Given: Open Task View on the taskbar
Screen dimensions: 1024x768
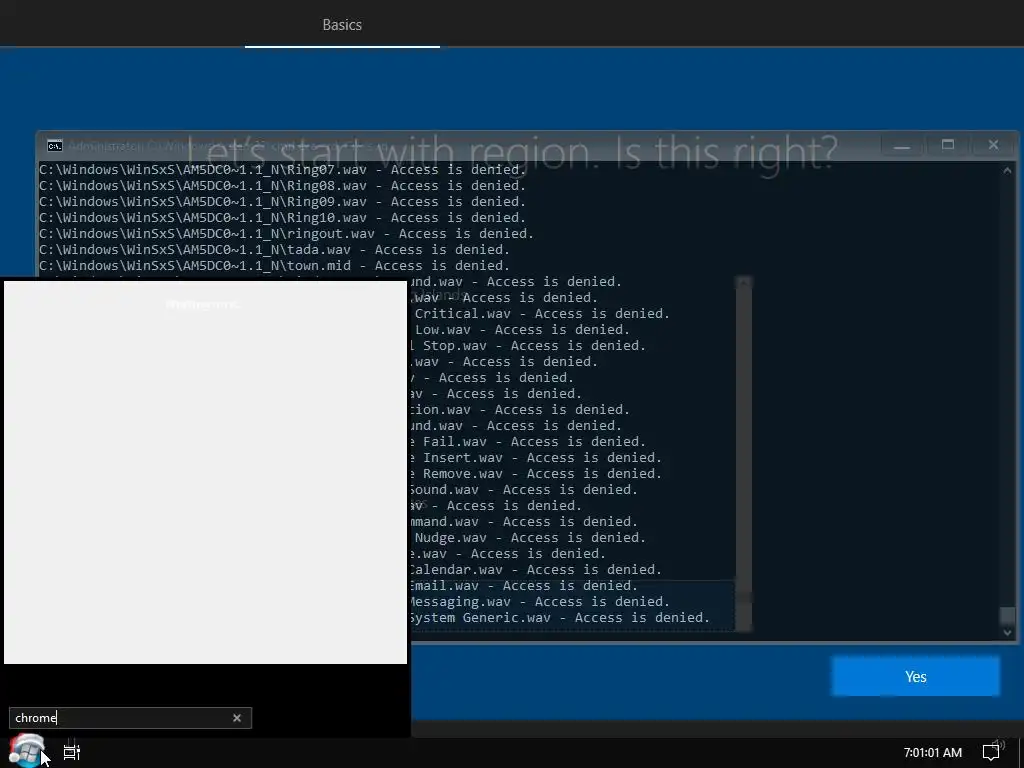Looking at the screenshot, I should coord(72,752).
